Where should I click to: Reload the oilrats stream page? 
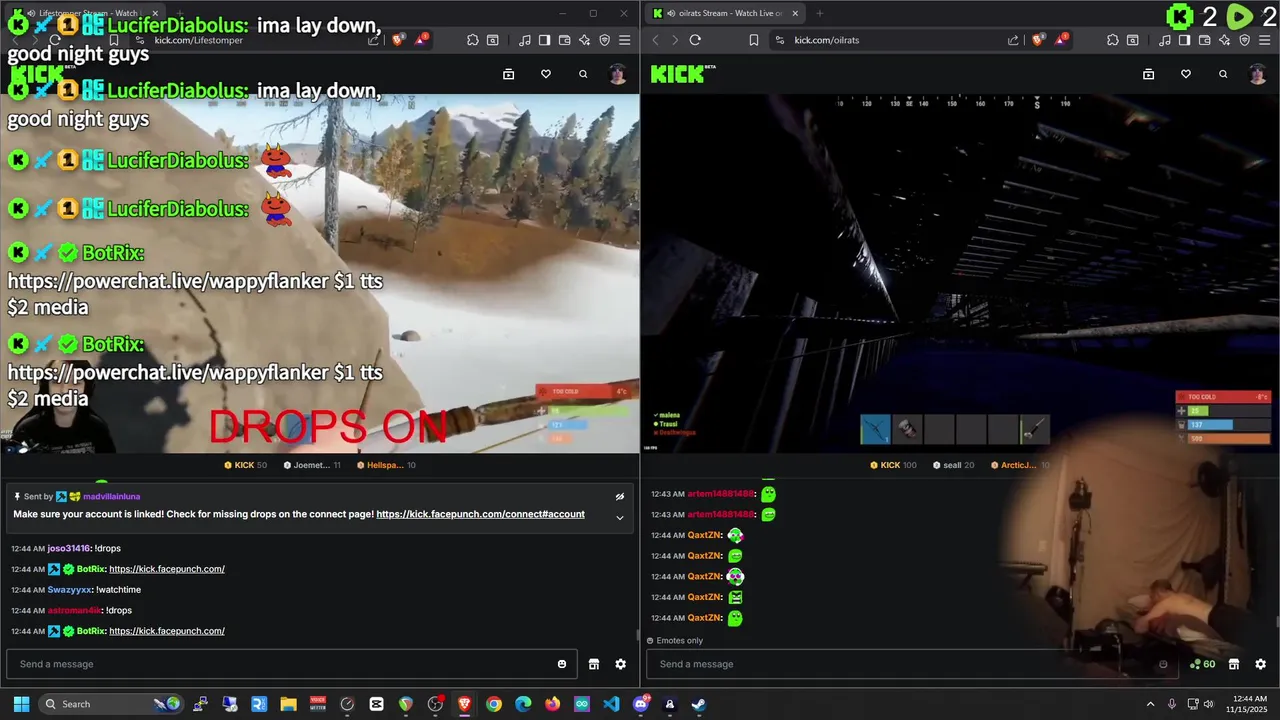pos(695,40)
